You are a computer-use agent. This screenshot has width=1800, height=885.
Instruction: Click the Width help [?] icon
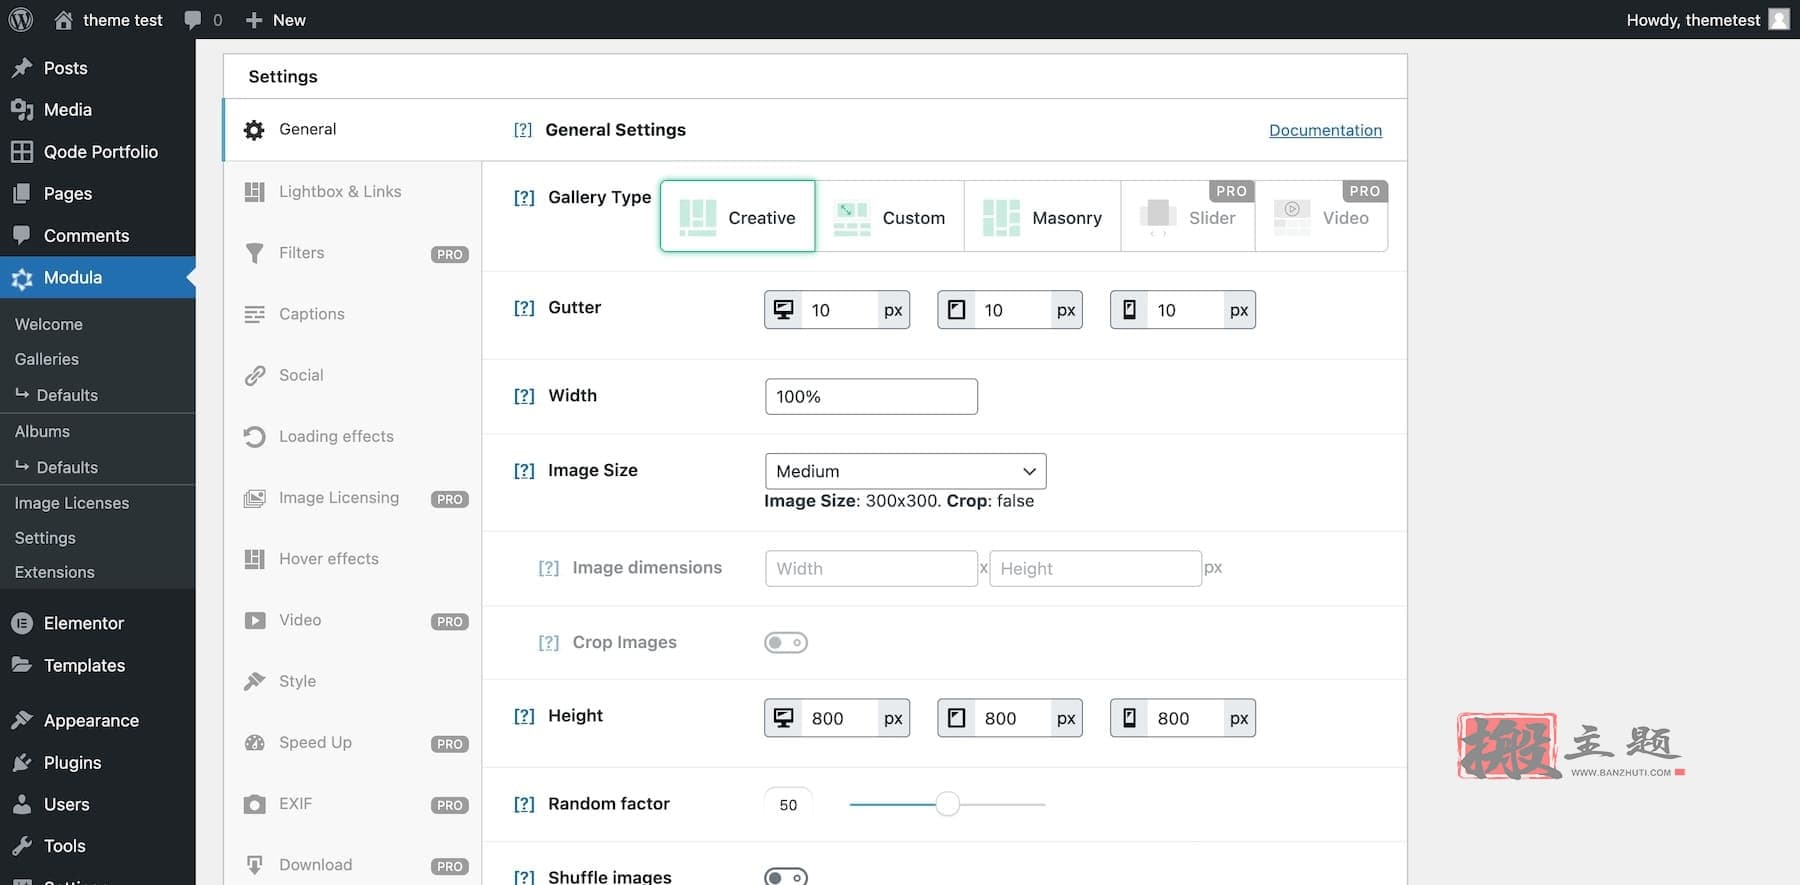coord(524,396)
